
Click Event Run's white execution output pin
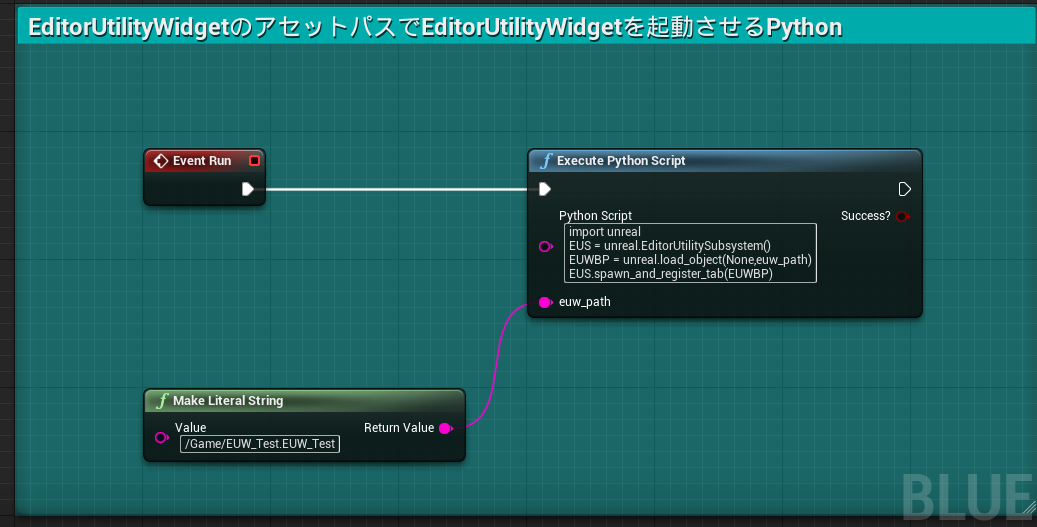click(248, 189)
